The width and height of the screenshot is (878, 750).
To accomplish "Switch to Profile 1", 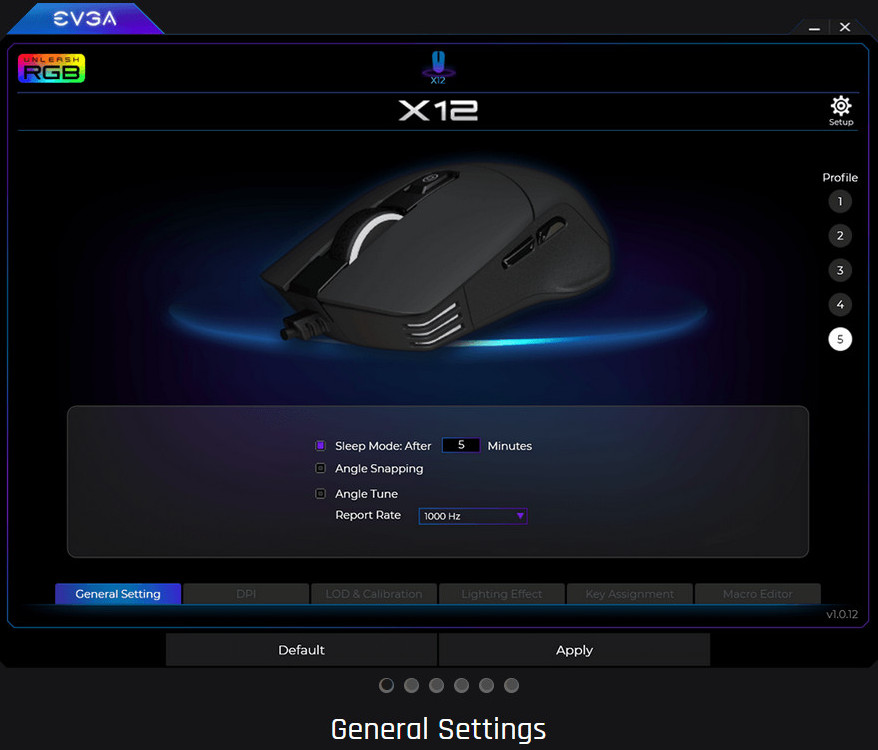I will [840, 201].
